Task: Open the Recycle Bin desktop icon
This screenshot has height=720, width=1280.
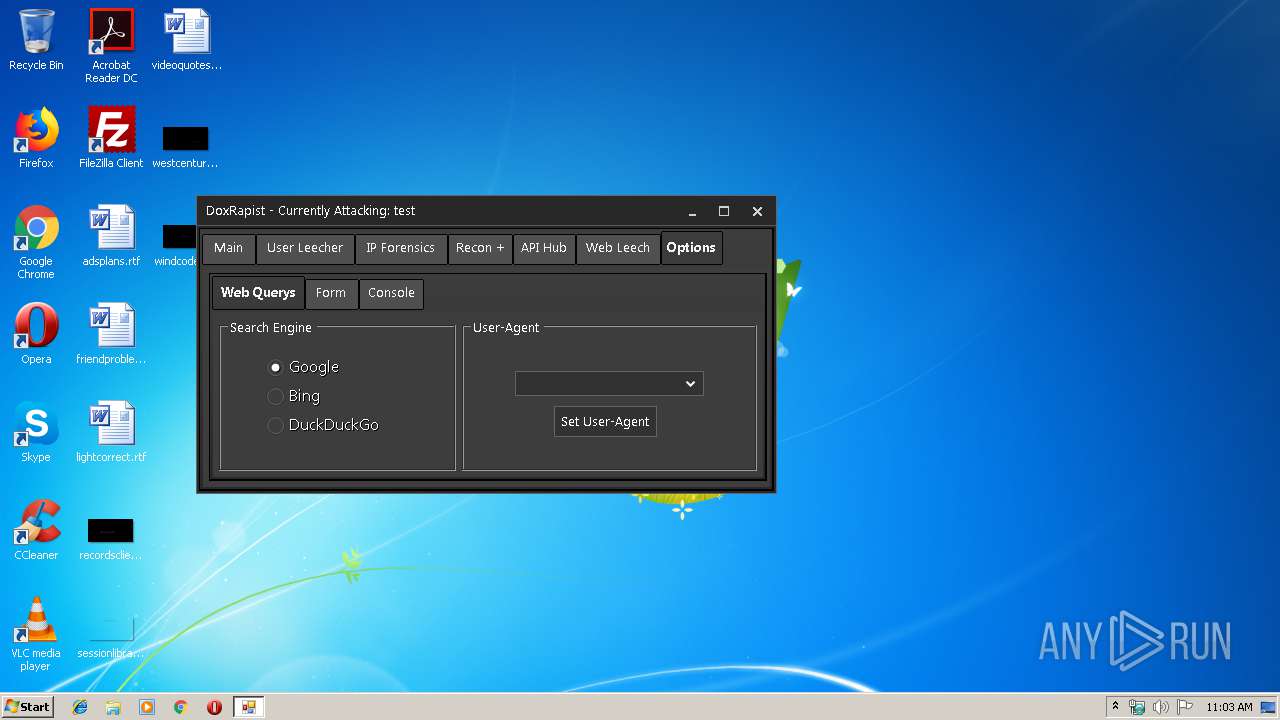Action: tap(36, 40)
